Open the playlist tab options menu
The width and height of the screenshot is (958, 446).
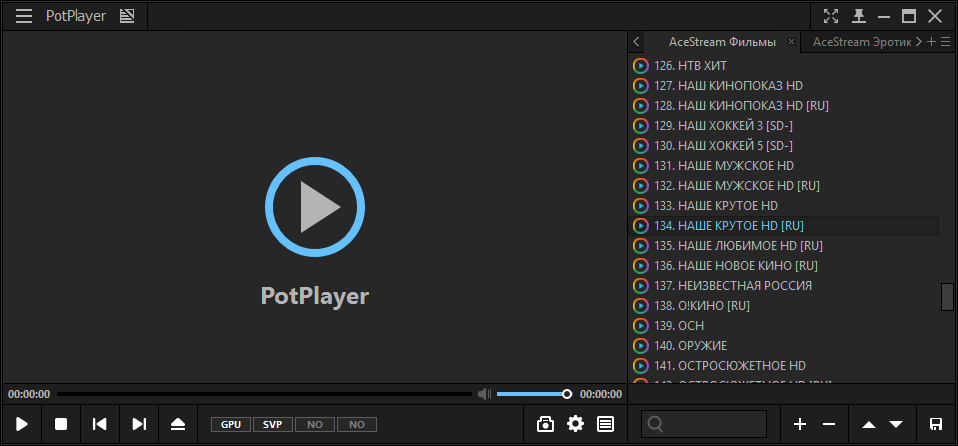coord(946,42)
